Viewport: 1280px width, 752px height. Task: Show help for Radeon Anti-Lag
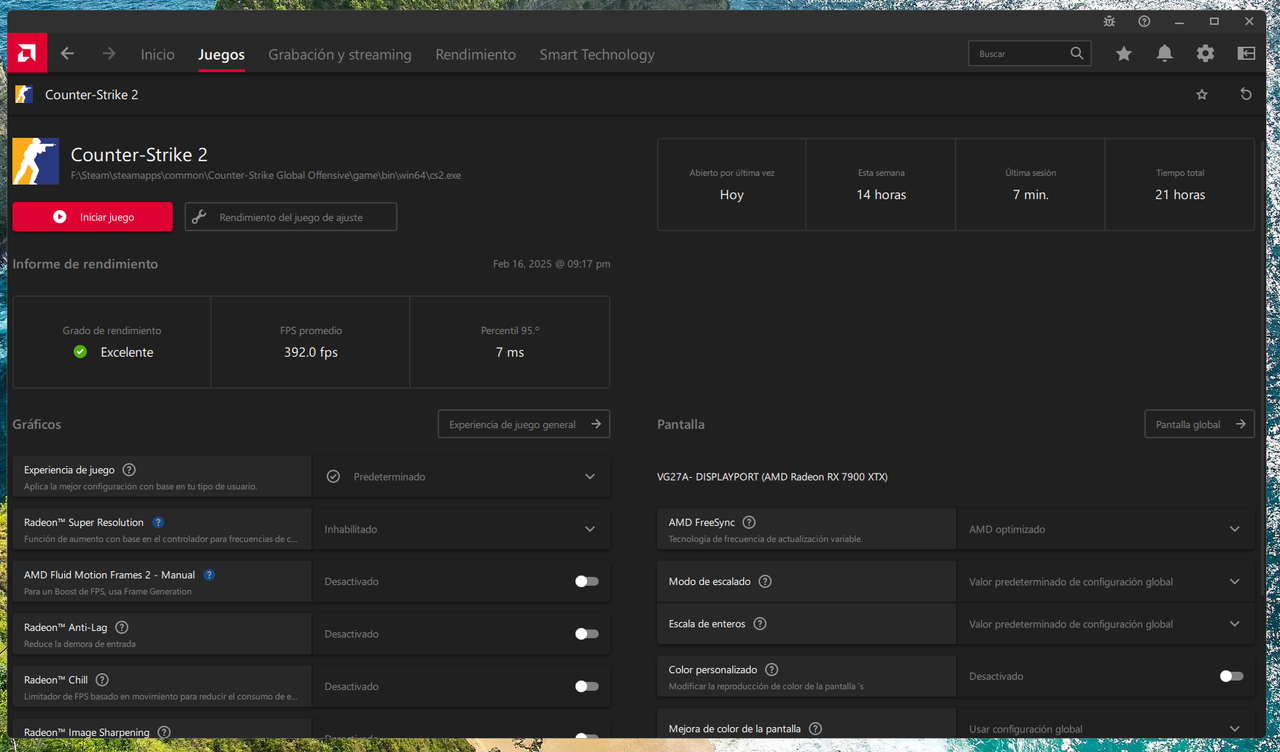pos(122,627)
